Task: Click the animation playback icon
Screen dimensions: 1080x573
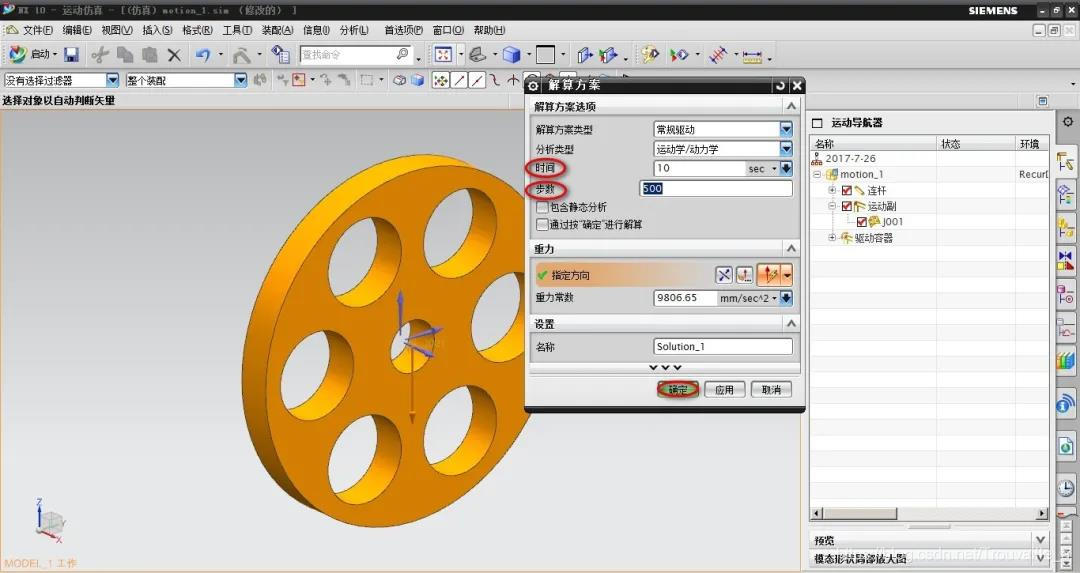Action: pos(679,54)
